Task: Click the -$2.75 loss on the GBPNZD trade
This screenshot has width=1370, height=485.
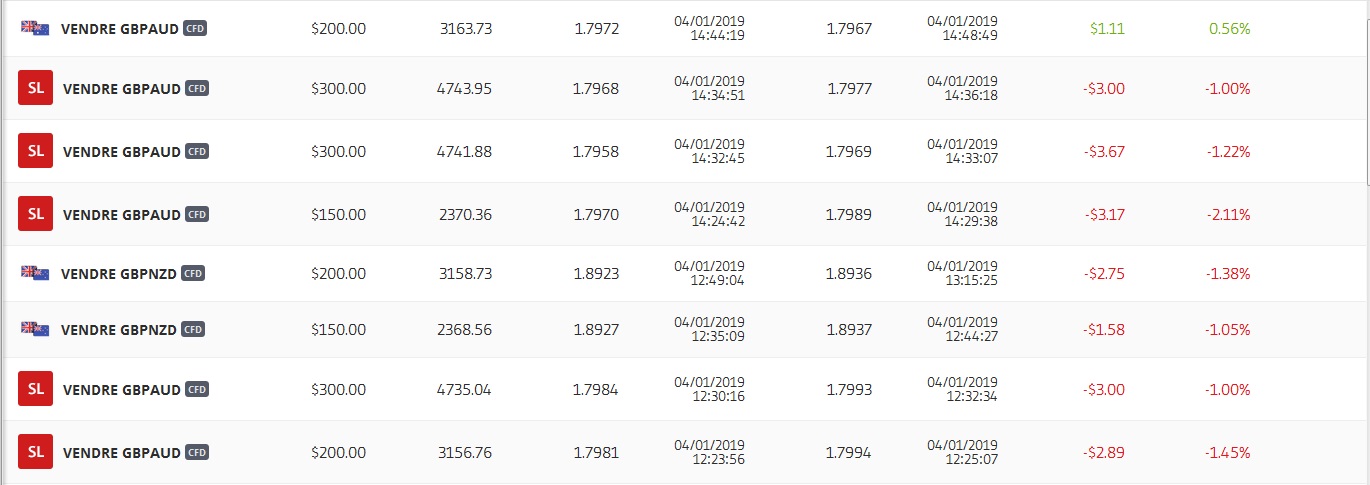Action: pyautogui.click(x=1104, y=273)
